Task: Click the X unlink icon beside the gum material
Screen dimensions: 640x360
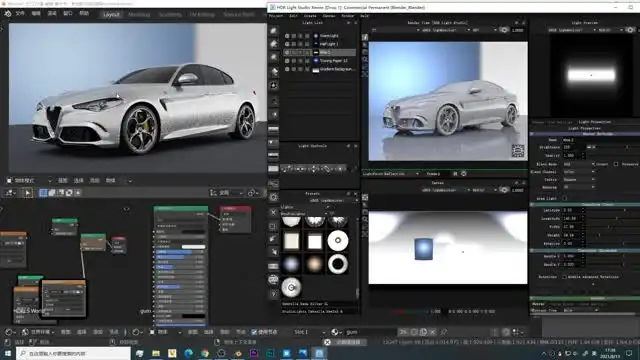Action: click(x=432, y=332)
